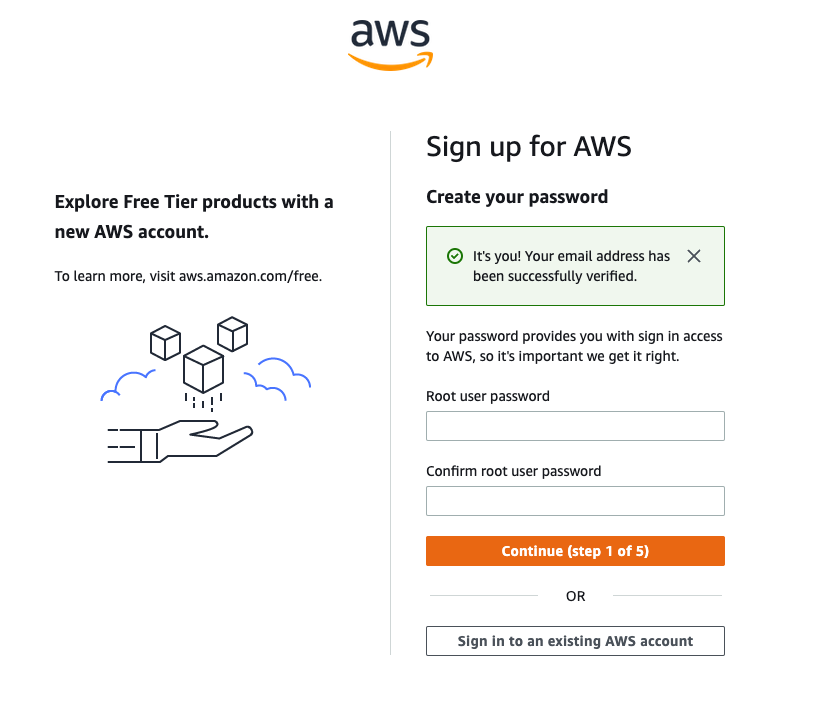Click the Sign up for AWS heading

pos(529,146)
